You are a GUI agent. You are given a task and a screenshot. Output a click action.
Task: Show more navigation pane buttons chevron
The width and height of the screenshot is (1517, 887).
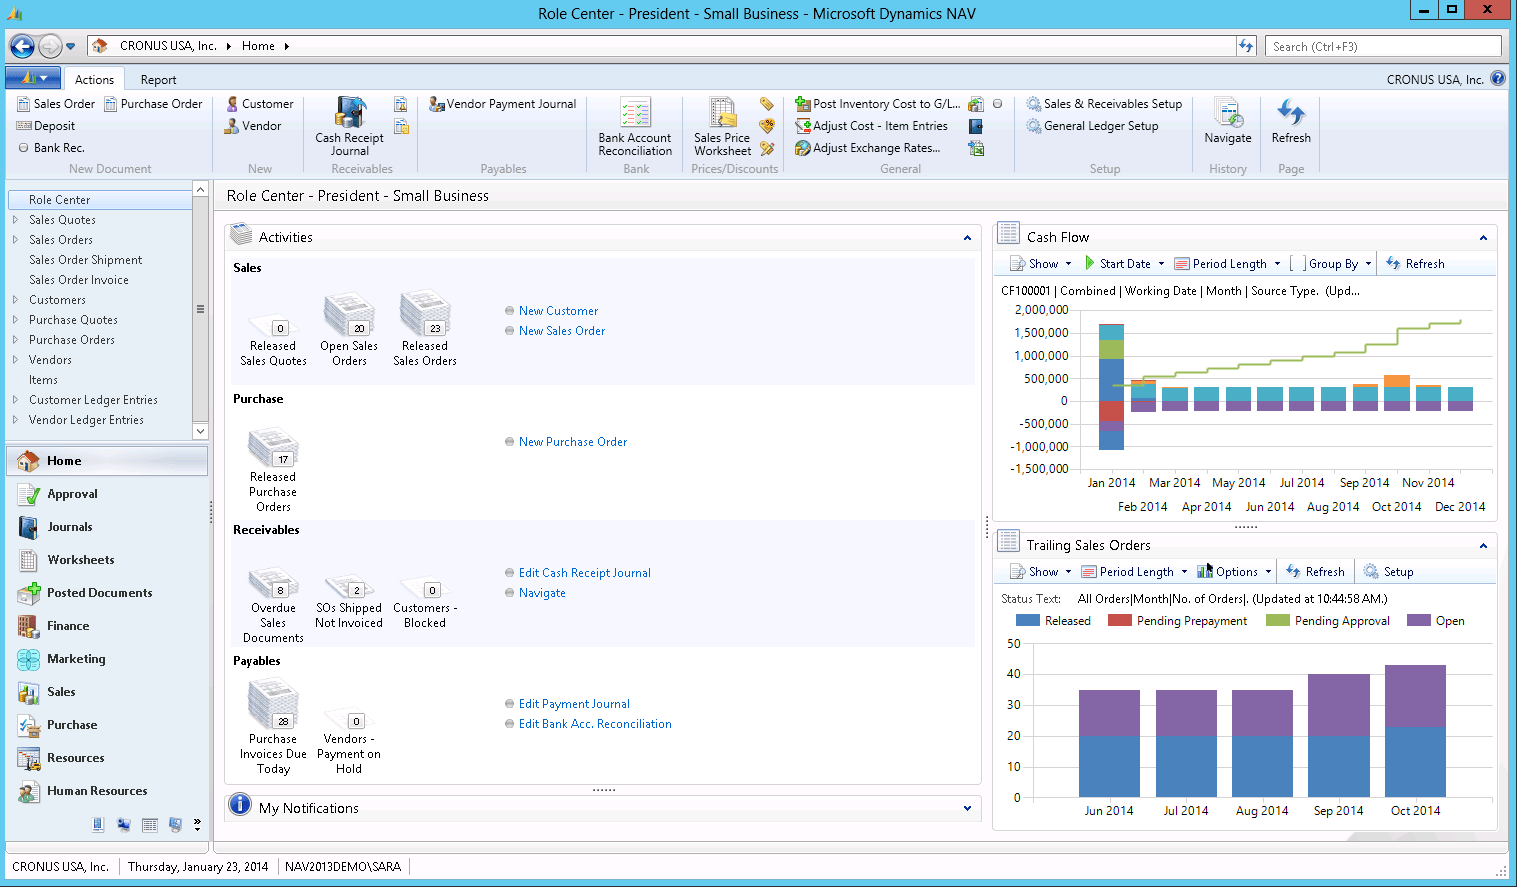click(197, 825)
